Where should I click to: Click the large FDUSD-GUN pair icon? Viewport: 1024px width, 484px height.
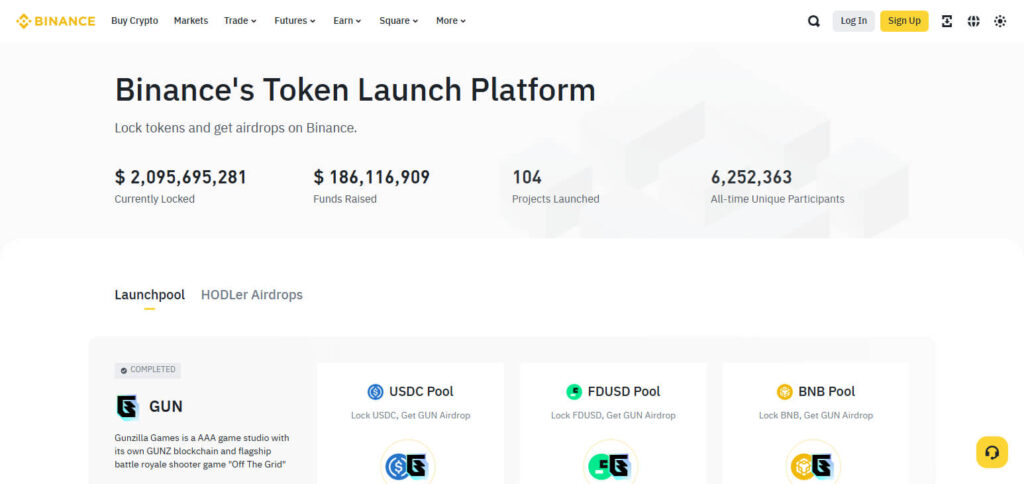tap(610, 465)
